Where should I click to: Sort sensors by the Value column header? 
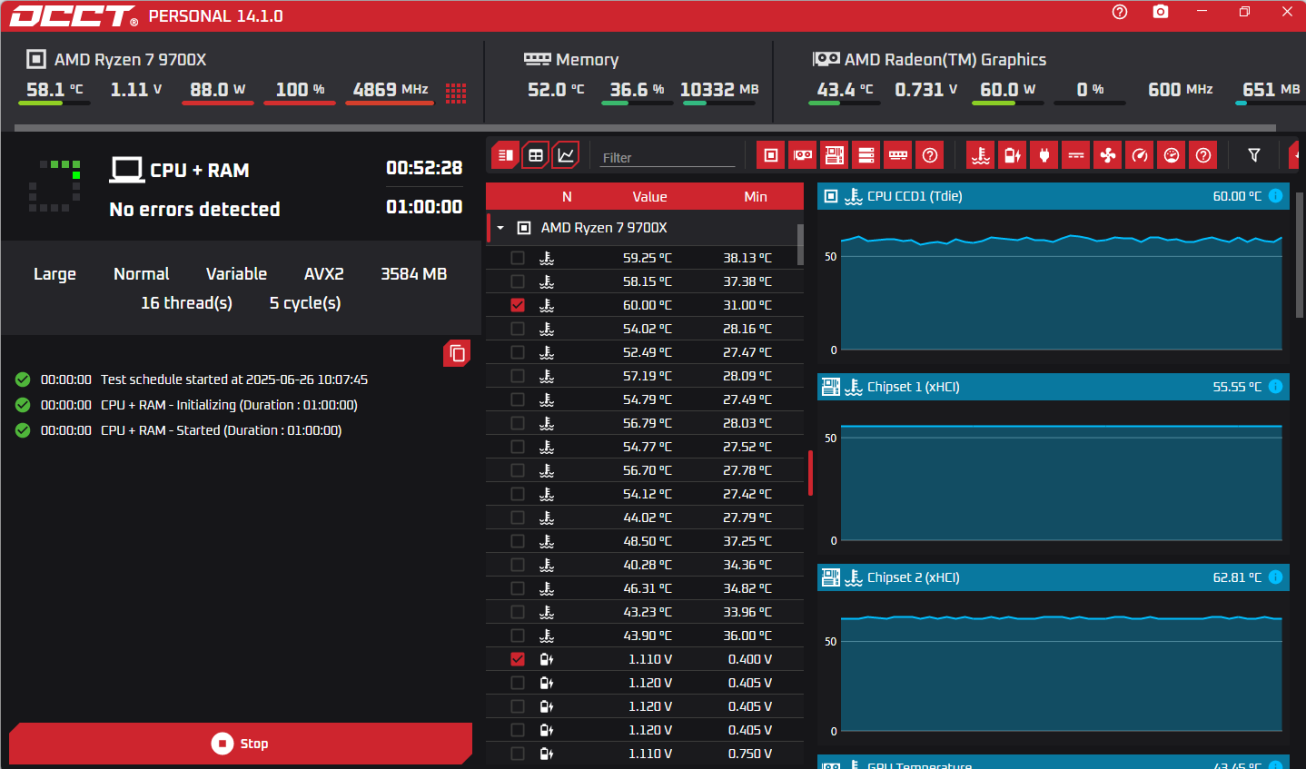649,197
